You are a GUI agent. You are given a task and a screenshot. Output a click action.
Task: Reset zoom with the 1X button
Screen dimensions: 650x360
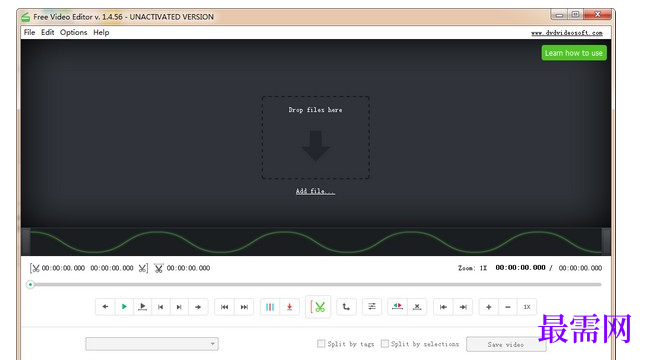coord(527,307)
